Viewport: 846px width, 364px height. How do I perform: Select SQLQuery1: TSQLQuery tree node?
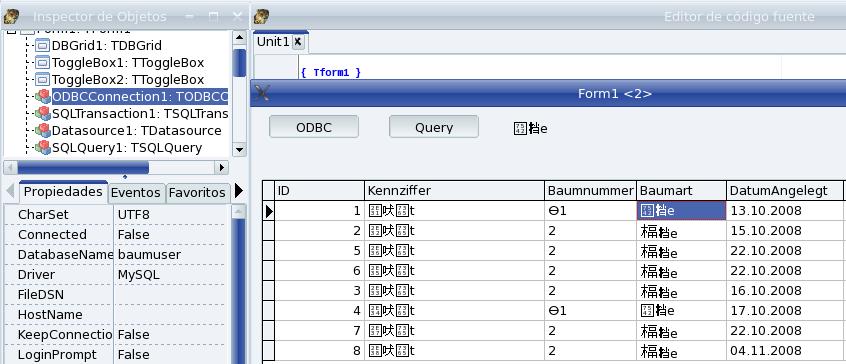127,148
